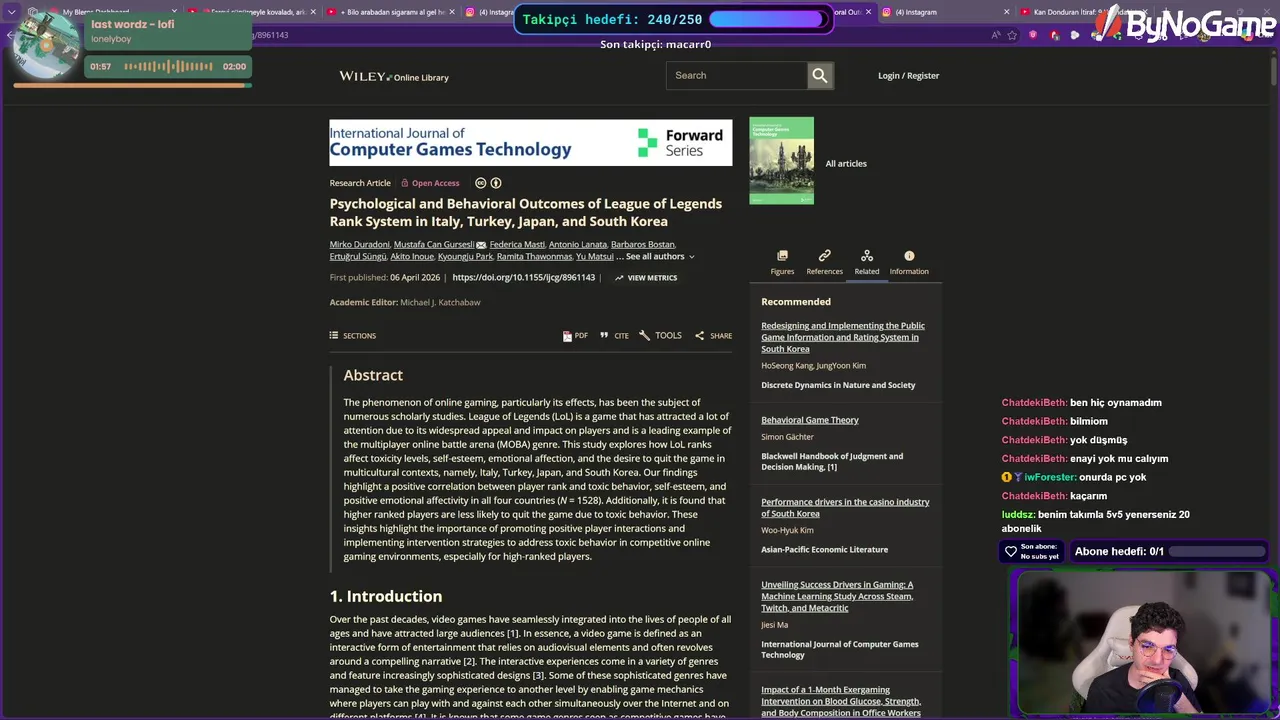Click into the Wiley Search field
This screenshot has width=1280, height=720.
point(737,75)
